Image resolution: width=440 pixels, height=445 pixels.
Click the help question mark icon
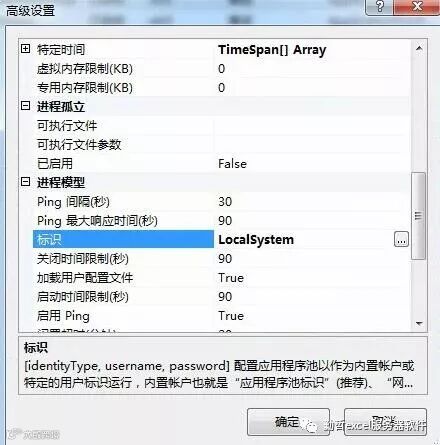380,7
